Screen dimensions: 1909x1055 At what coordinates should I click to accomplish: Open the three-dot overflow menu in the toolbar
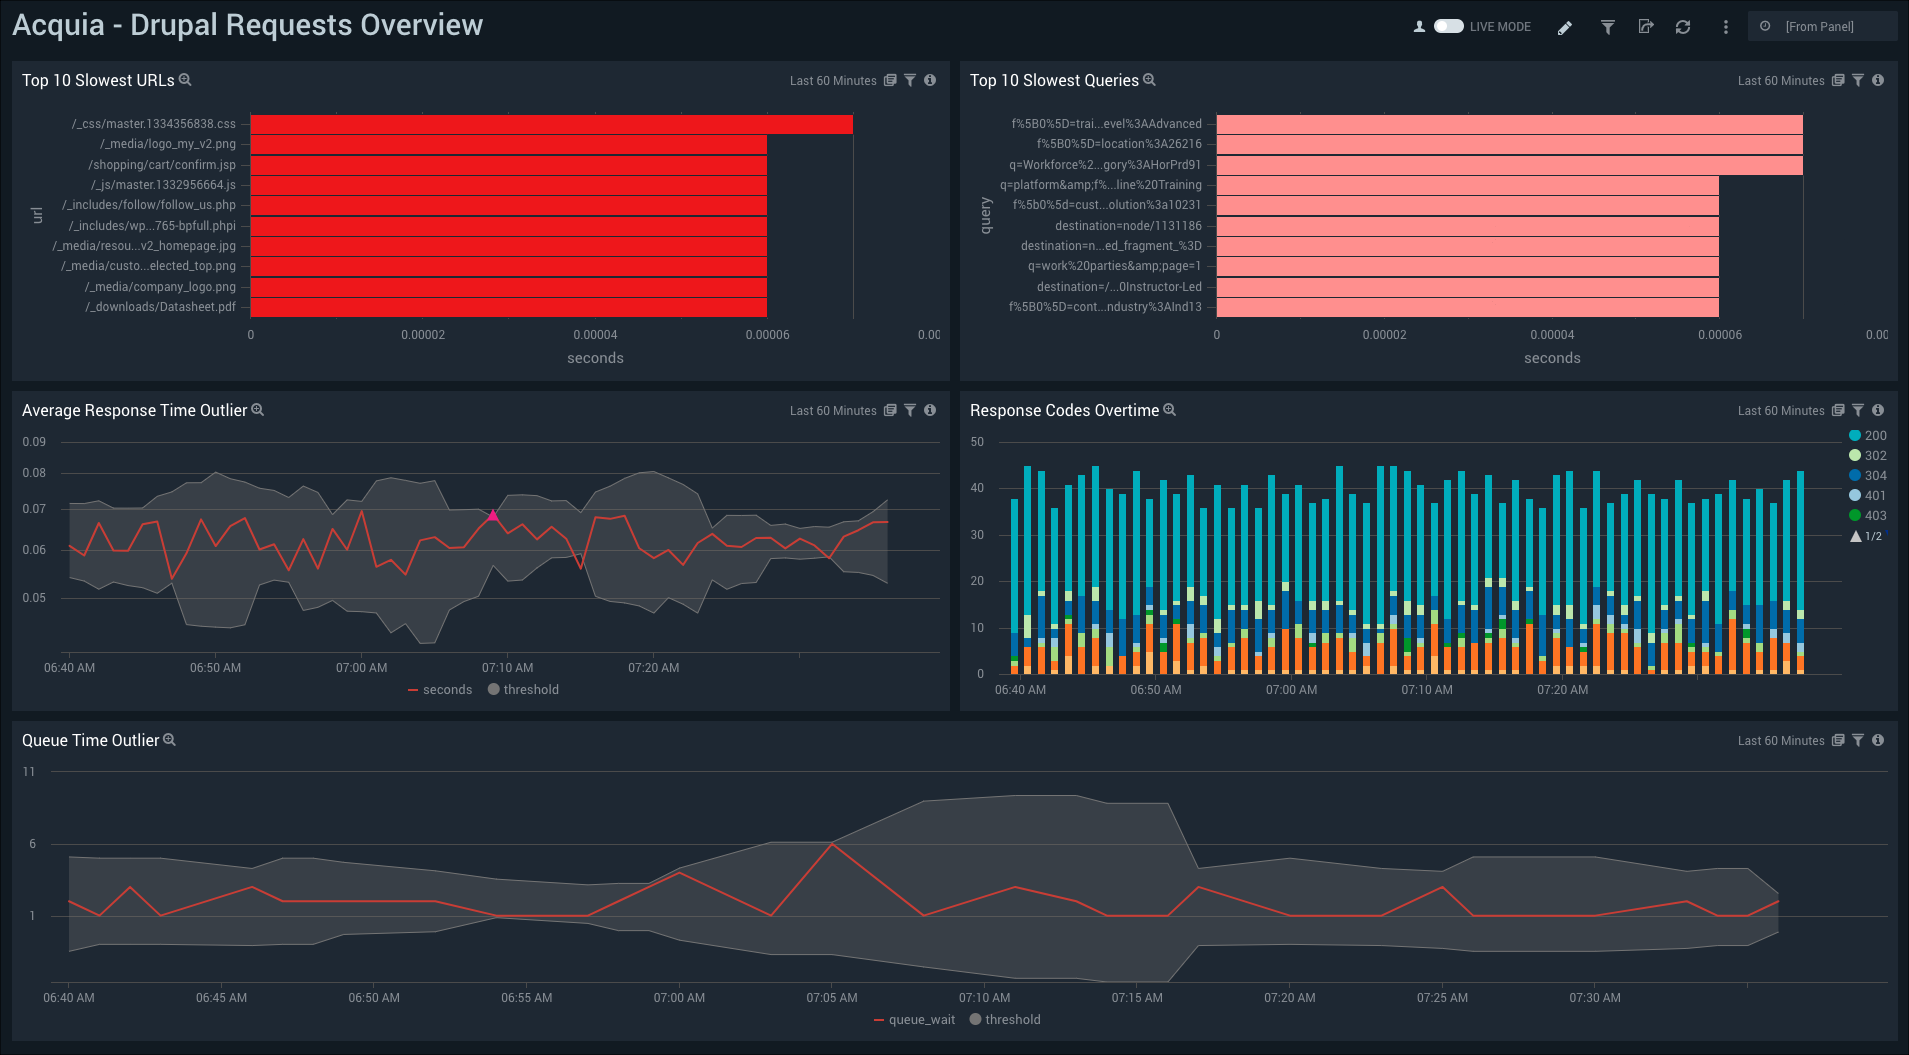point(1724,27)
